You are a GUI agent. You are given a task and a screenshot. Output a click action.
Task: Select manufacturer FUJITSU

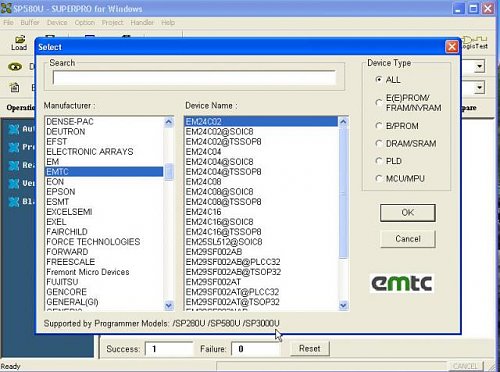(104, 282)
